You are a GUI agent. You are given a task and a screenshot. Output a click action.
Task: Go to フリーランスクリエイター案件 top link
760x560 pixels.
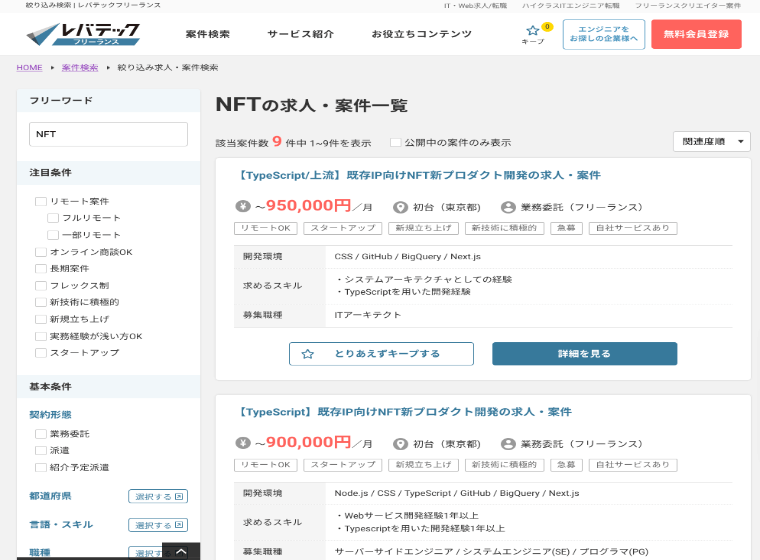(688, 5)
